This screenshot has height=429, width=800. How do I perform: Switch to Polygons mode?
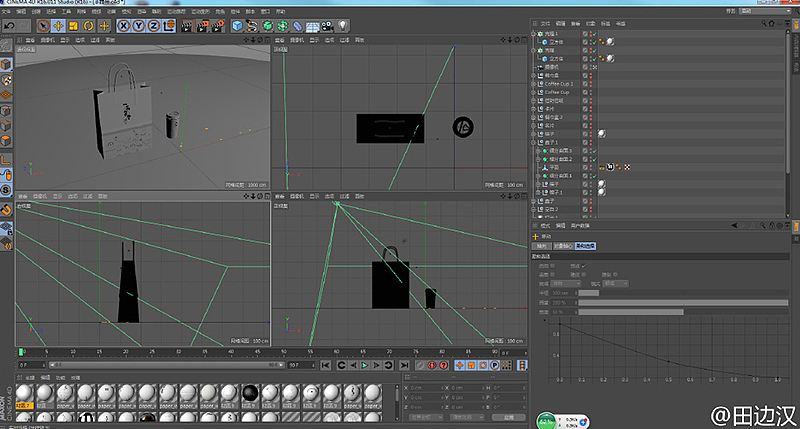pyautogui.click(x=6, y=141)
